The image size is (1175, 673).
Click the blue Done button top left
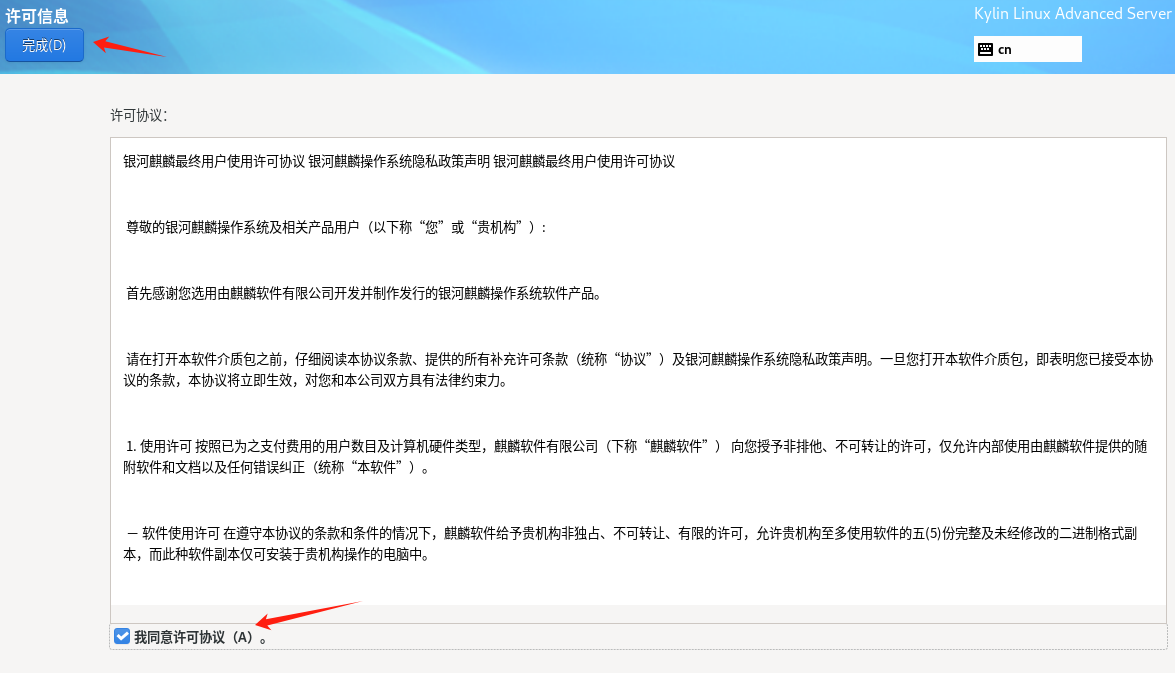(x=44, y=45)
